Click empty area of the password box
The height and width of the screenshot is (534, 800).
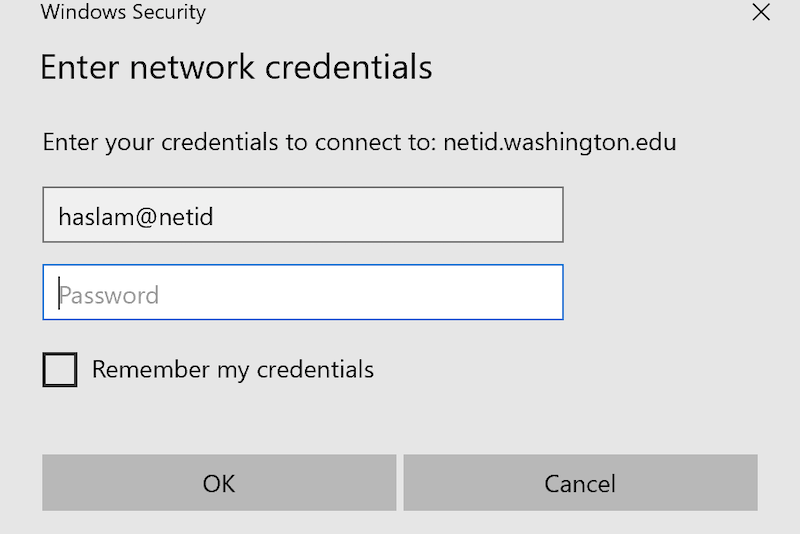[x=362, y=292]
